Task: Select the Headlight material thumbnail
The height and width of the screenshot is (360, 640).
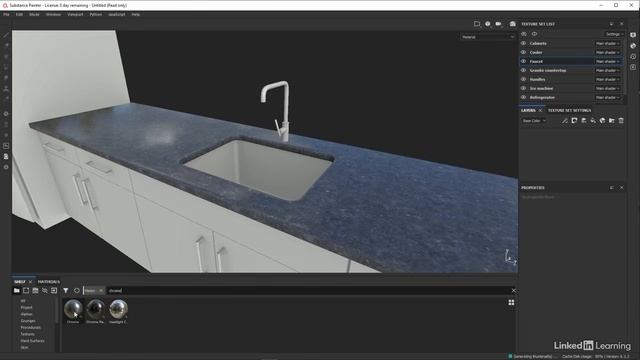Action: click(x=118, y=312)
